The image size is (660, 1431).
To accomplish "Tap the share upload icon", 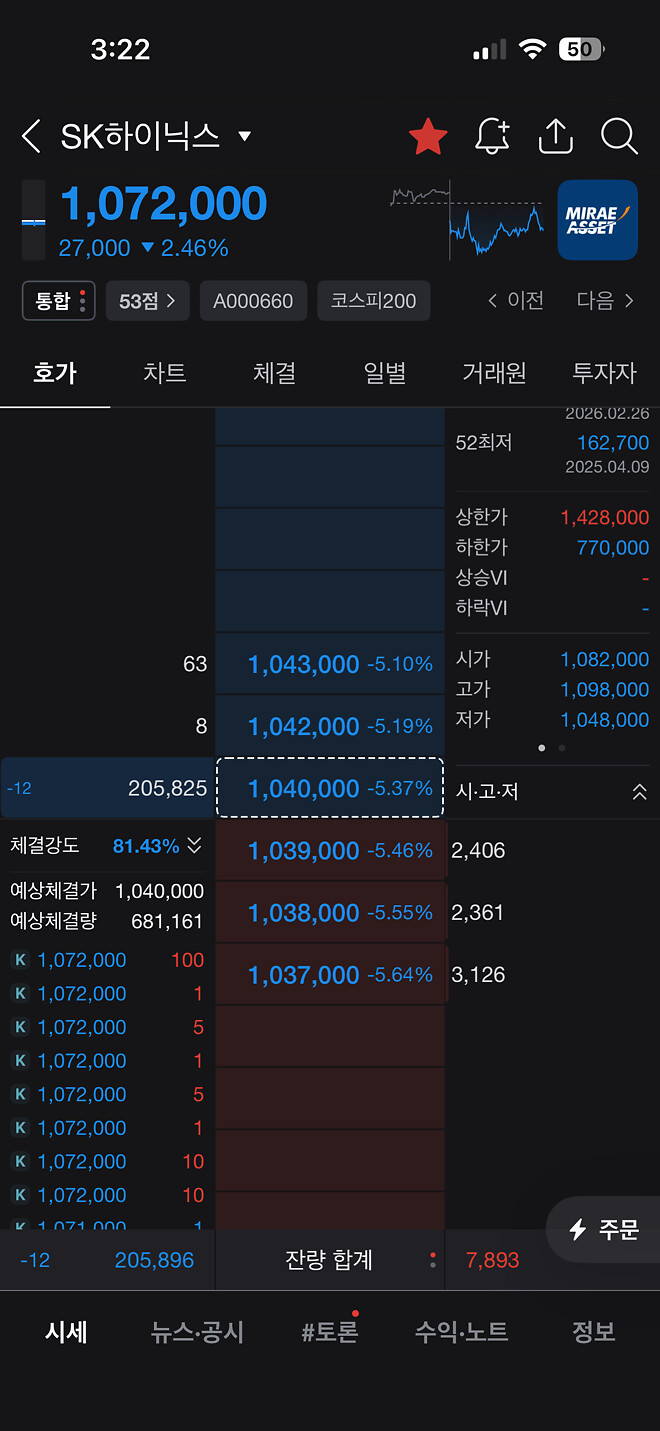I will coord(555,137).
